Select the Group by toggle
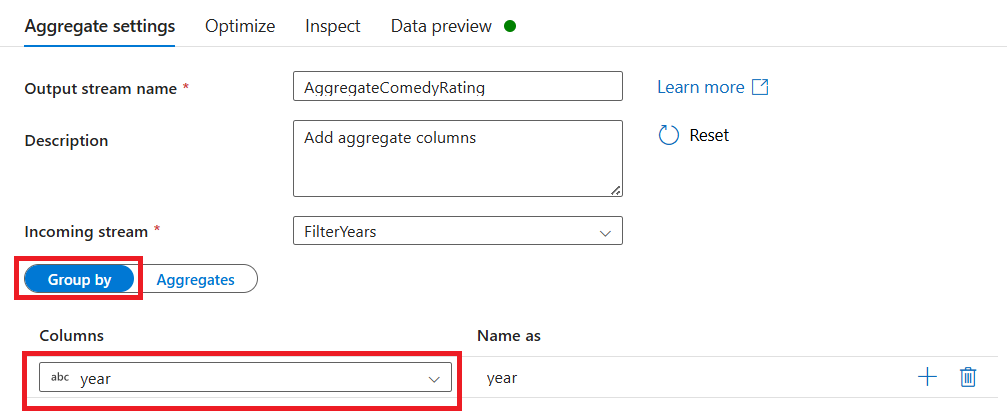This screenshot has width=1007, height=417. click(x=79, y=280)
